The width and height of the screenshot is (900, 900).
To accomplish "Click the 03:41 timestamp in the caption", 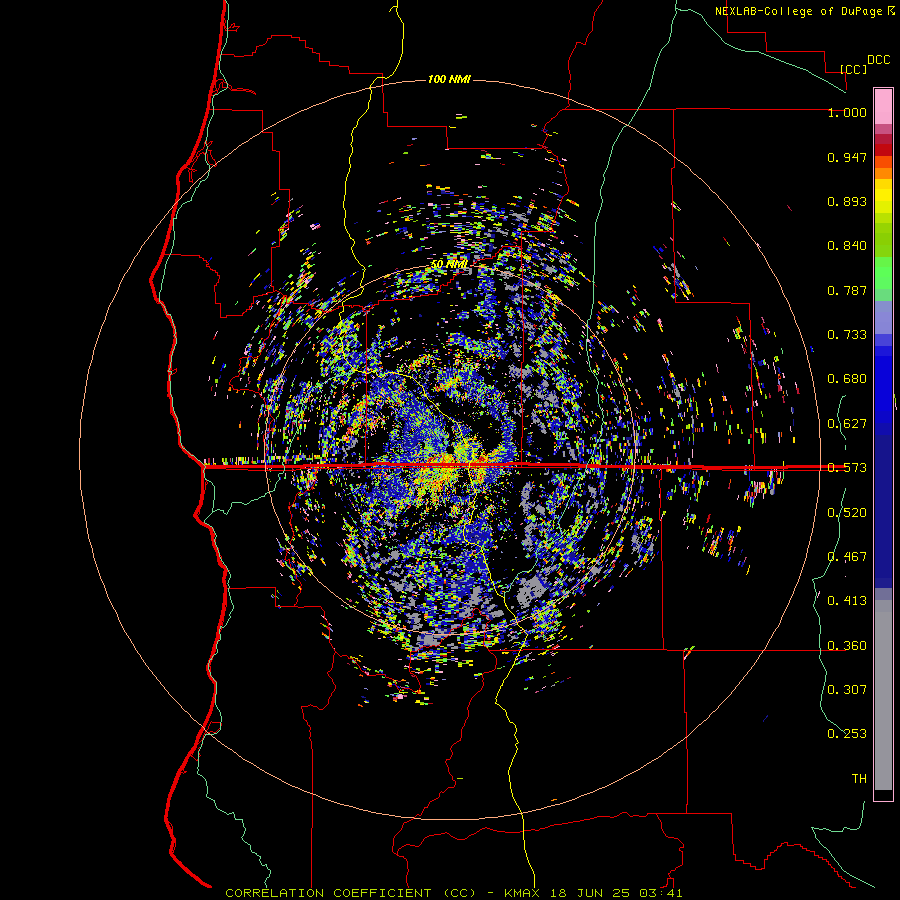I will pos(660,893).
